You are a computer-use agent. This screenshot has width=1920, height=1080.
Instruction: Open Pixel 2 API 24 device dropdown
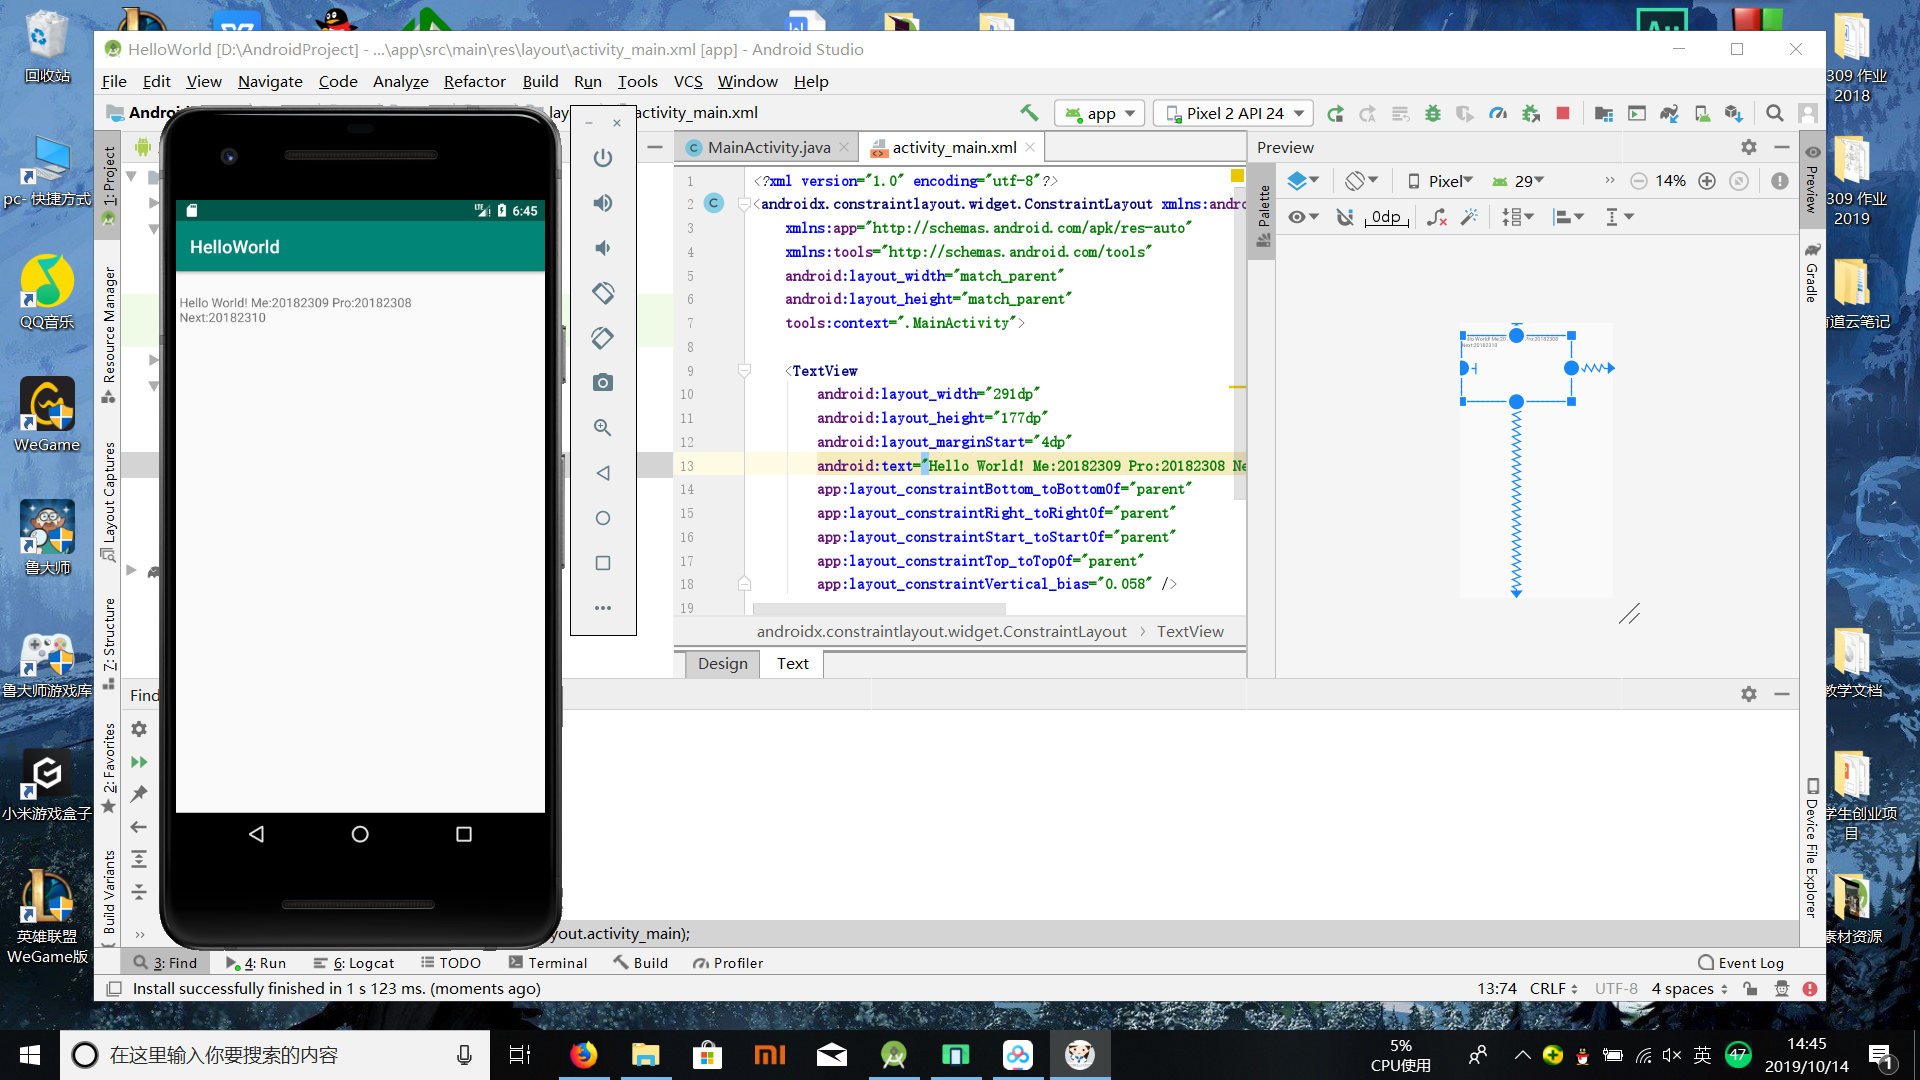[x=1234, y=113]
